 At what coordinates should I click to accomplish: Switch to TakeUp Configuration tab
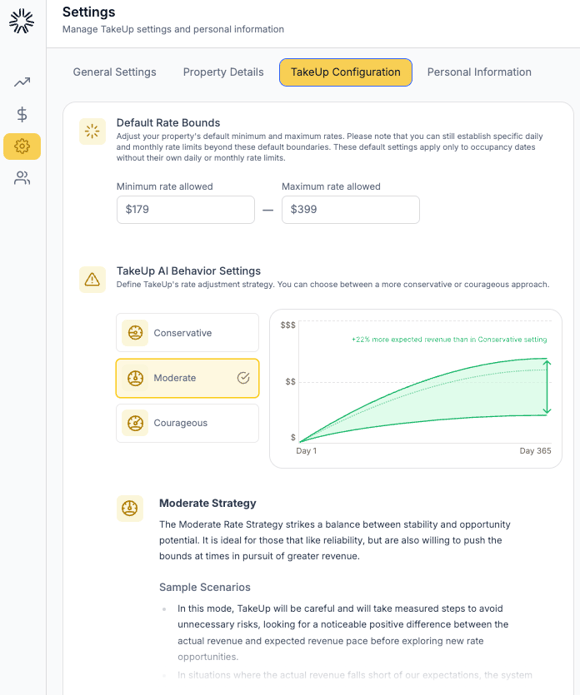[346, 72]
